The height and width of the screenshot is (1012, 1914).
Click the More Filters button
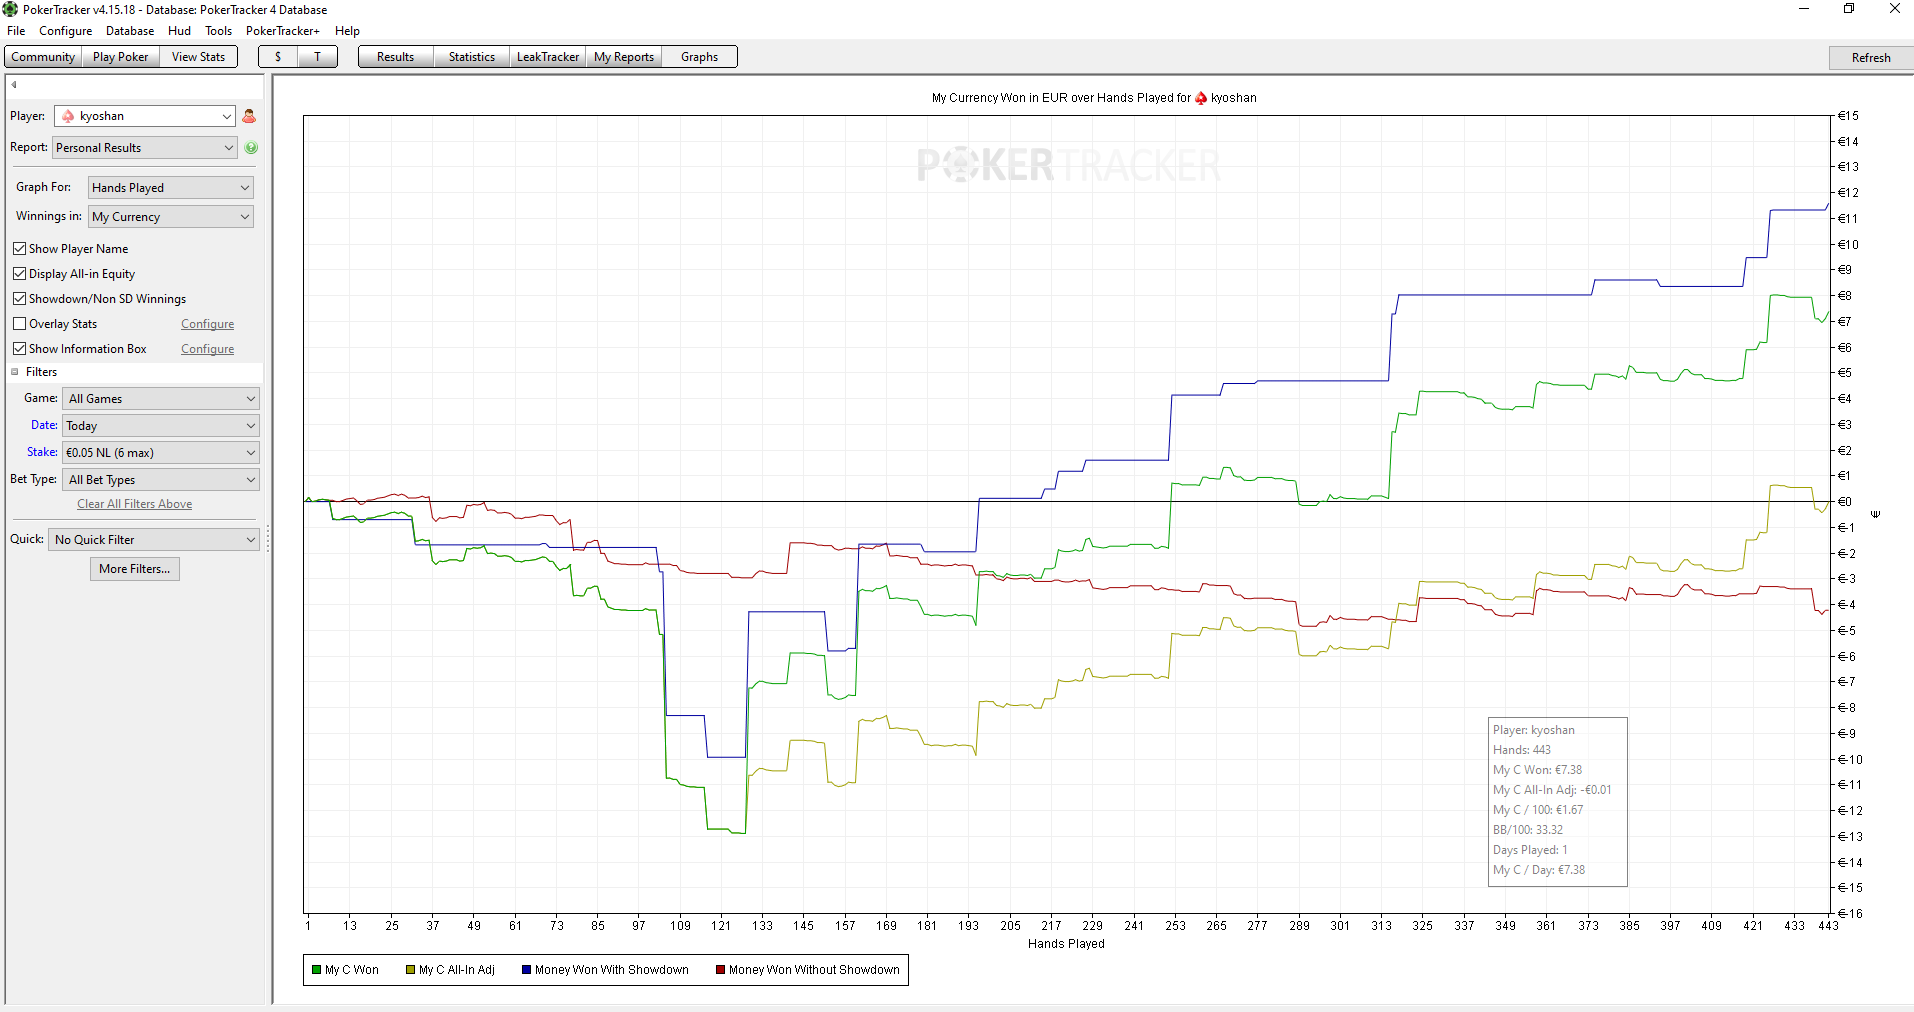click(x=135, y=569)
